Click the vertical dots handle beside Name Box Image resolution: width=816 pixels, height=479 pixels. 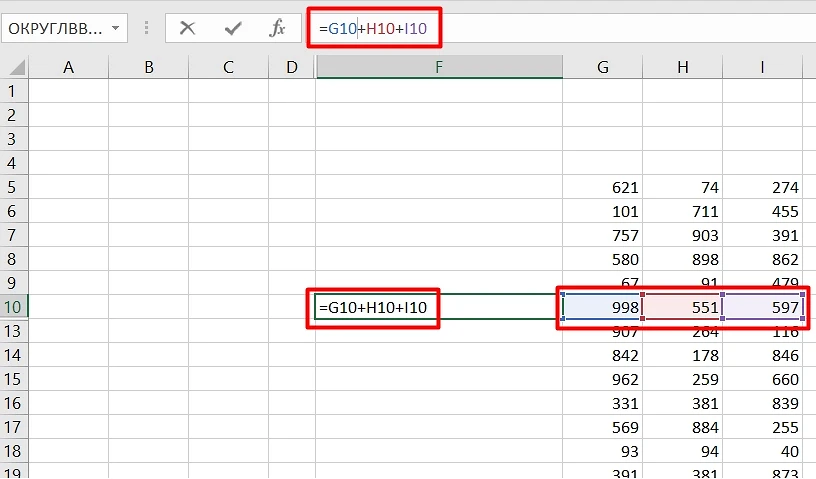coord(145,28)
